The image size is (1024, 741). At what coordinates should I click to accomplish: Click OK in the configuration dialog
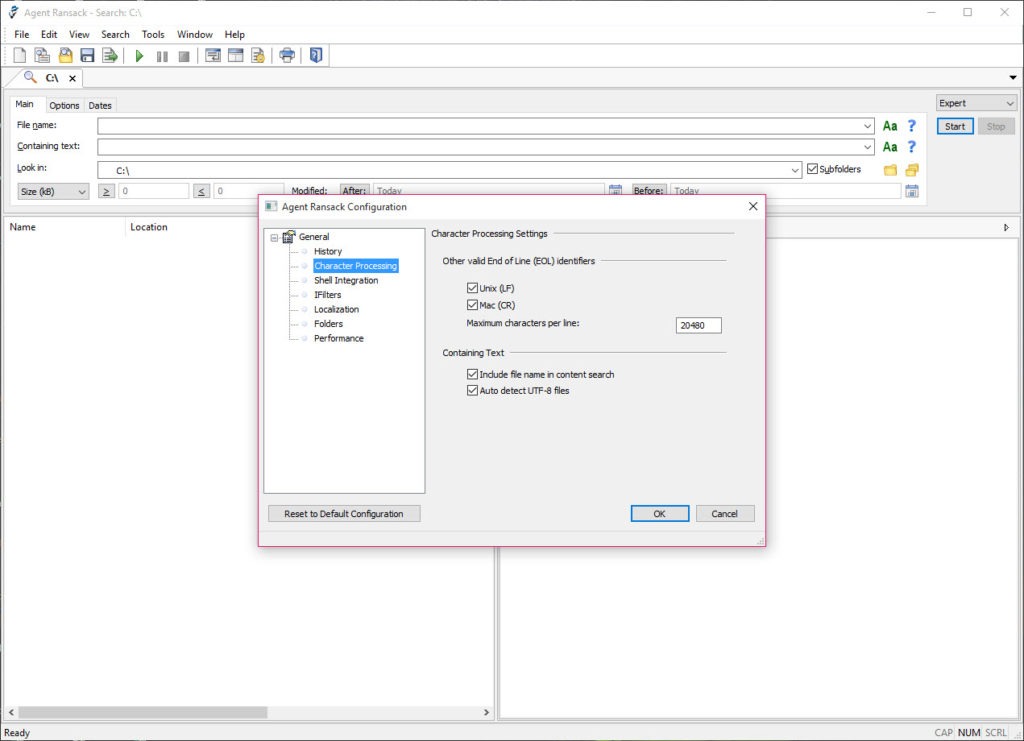[x=660, y=514]
